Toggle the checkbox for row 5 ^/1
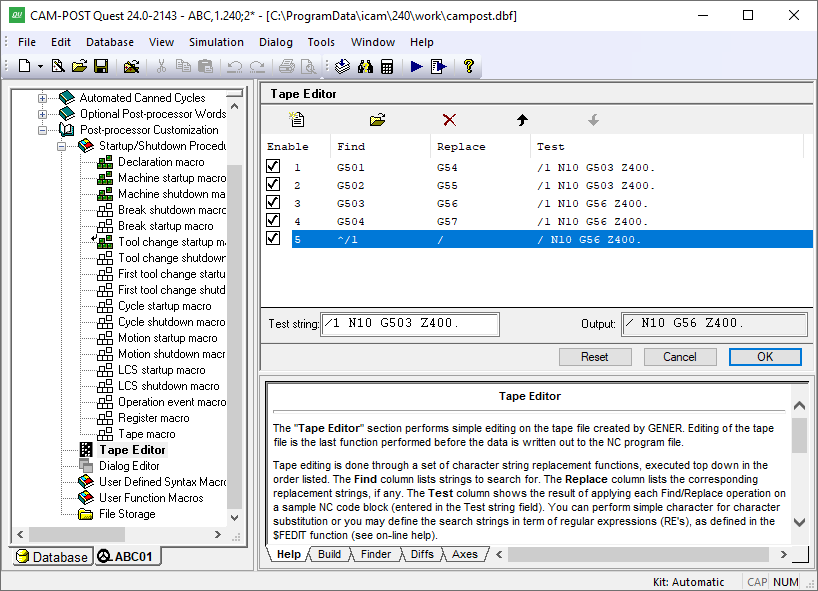 pyautogui.click(x=273, y=238)
